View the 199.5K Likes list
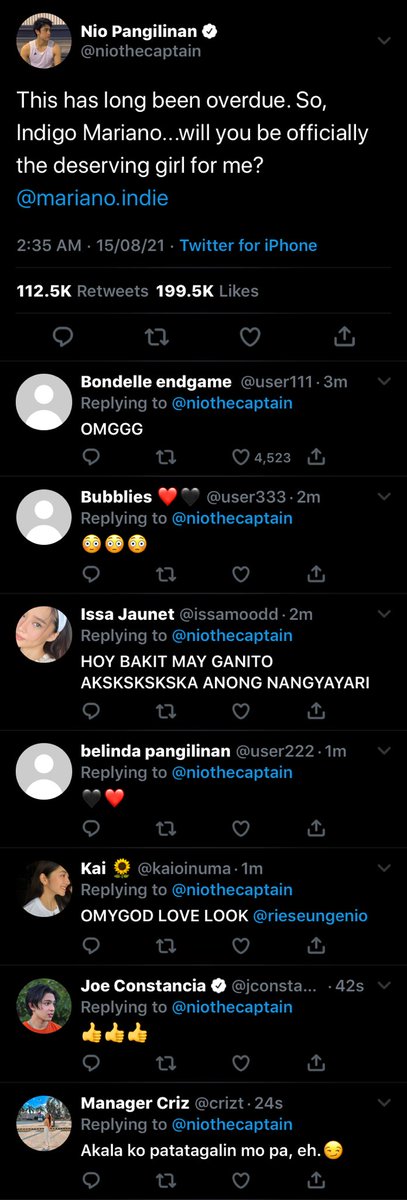407x1200 pixels. tap(208, 291)
